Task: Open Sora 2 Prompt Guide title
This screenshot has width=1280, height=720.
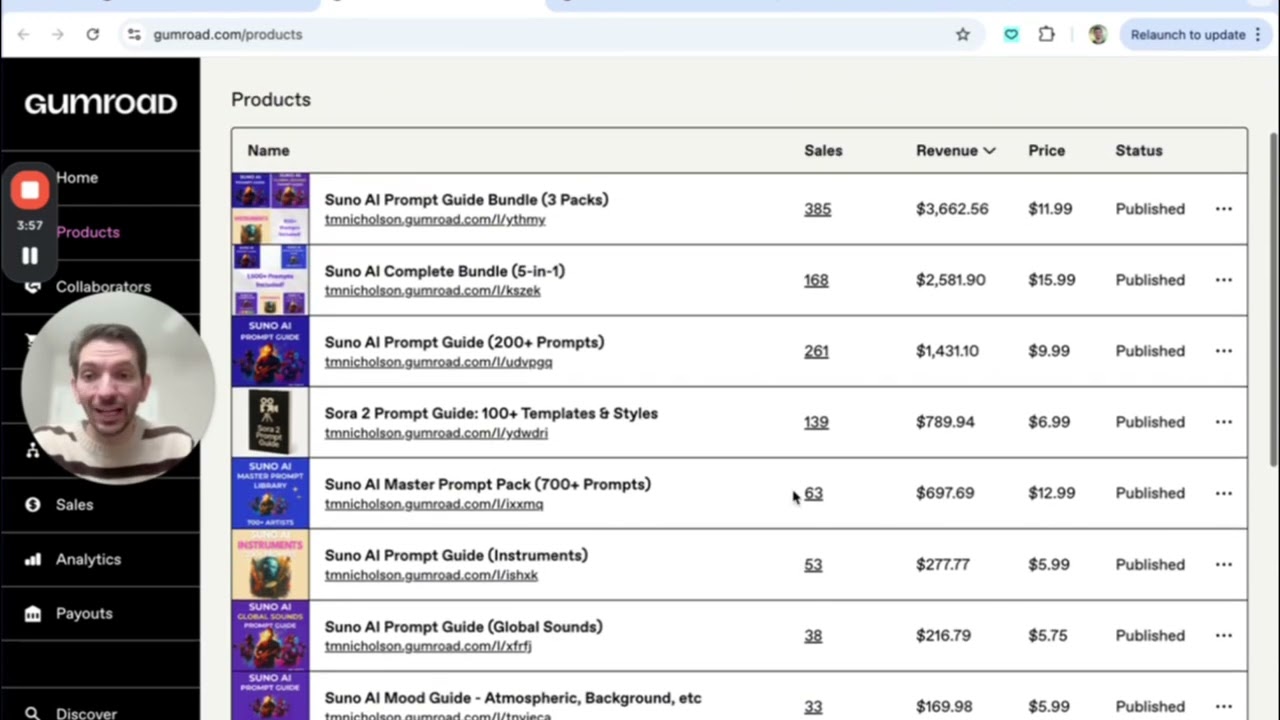Action: point(491,413)
